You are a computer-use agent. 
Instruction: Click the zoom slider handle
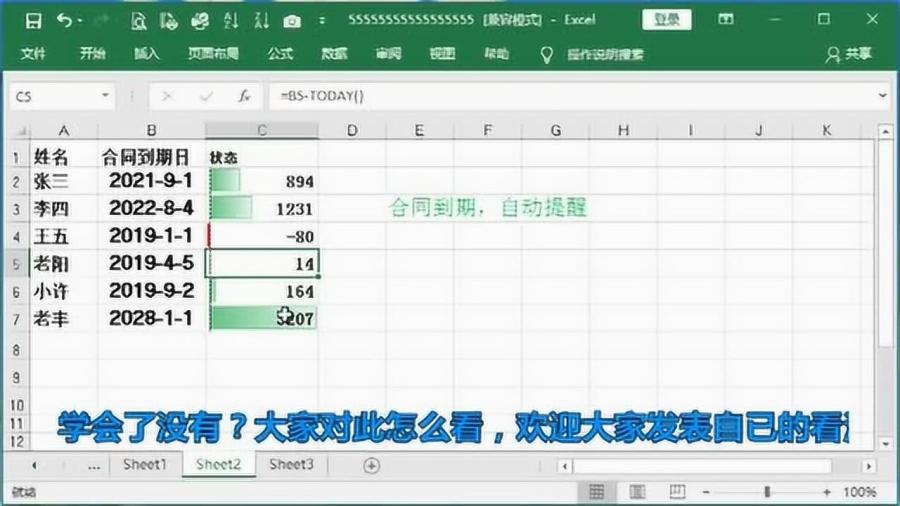click(767, 492)
